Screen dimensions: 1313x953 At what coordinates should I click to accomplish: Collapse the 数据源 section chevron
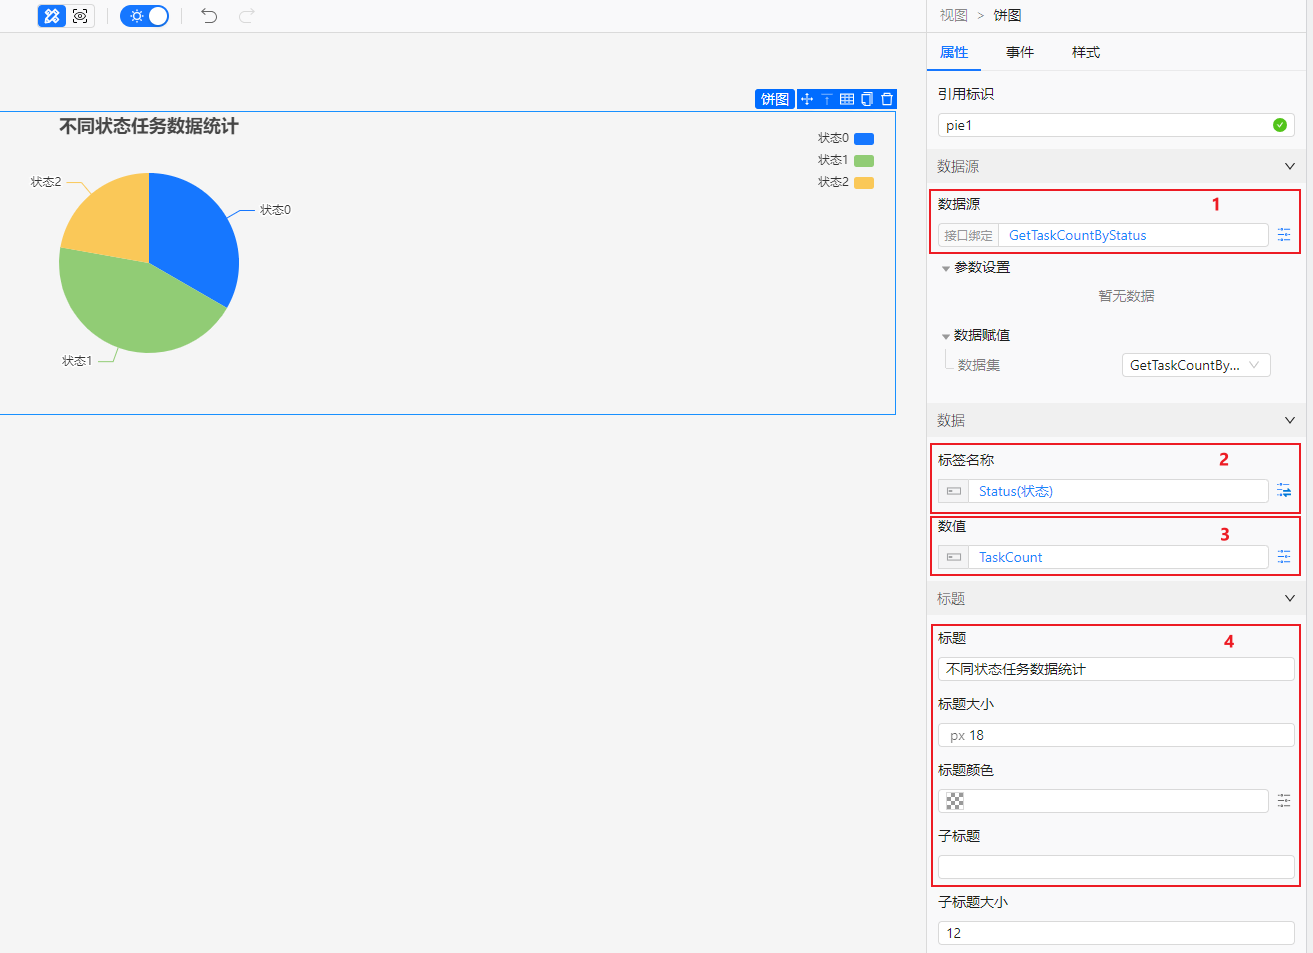1289,166
